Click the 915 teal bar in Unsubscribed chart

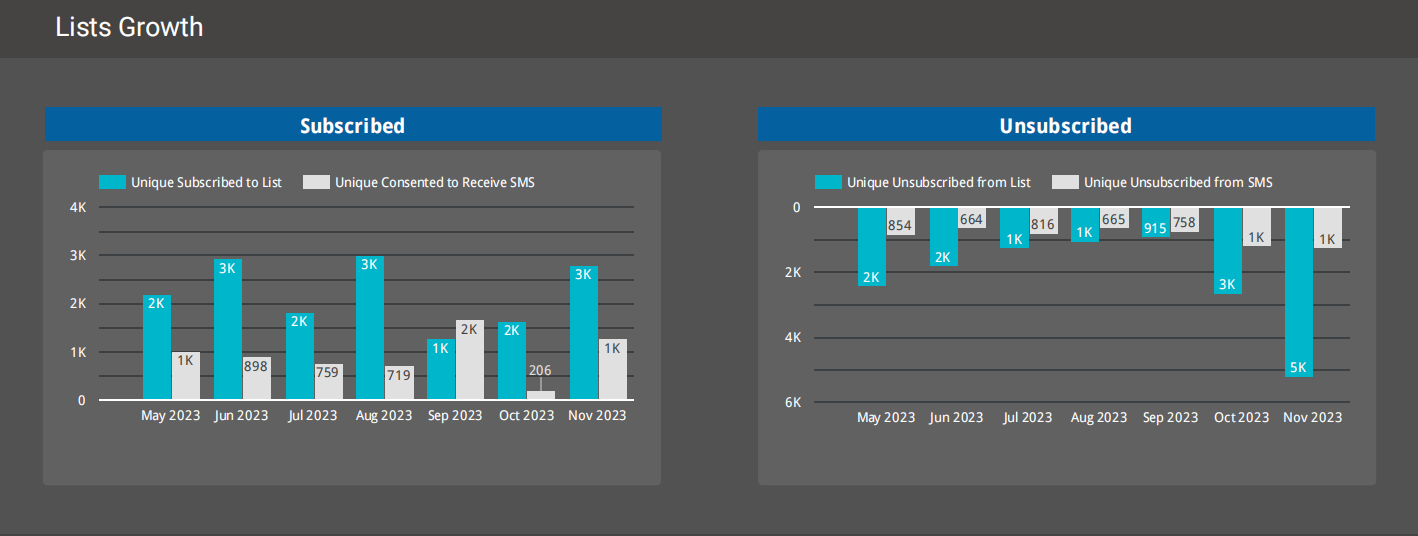click(1155, 222)
